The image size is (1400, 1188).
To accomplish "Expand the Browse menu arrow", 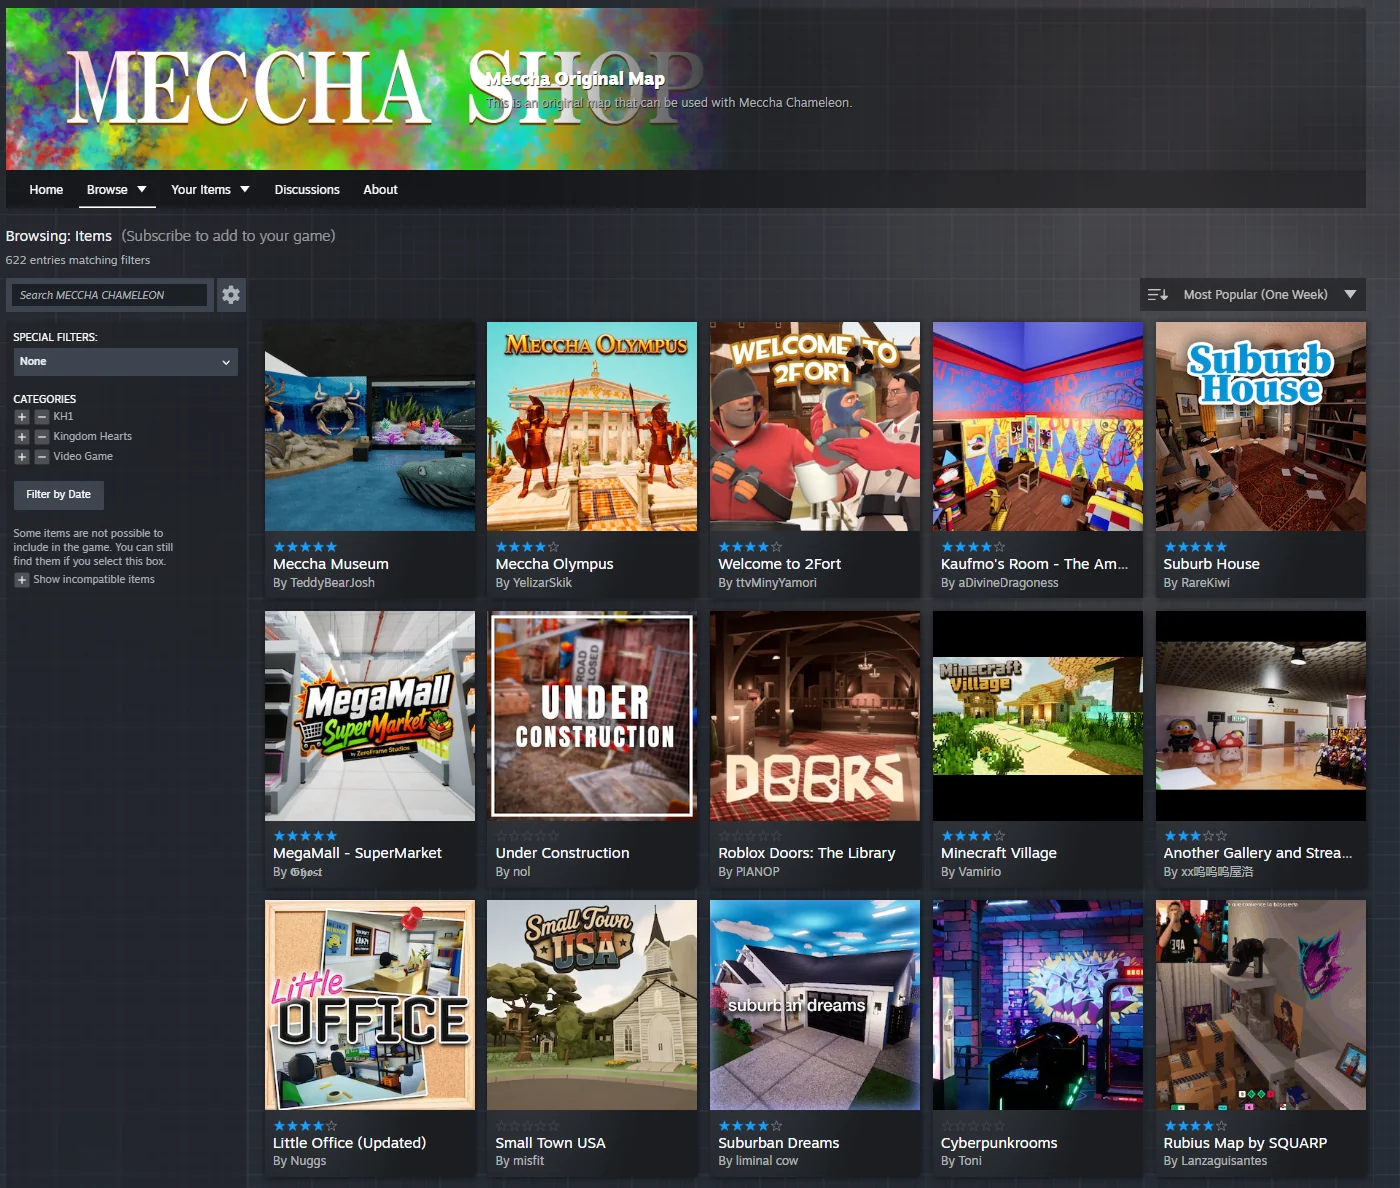I will click(142, 189).
